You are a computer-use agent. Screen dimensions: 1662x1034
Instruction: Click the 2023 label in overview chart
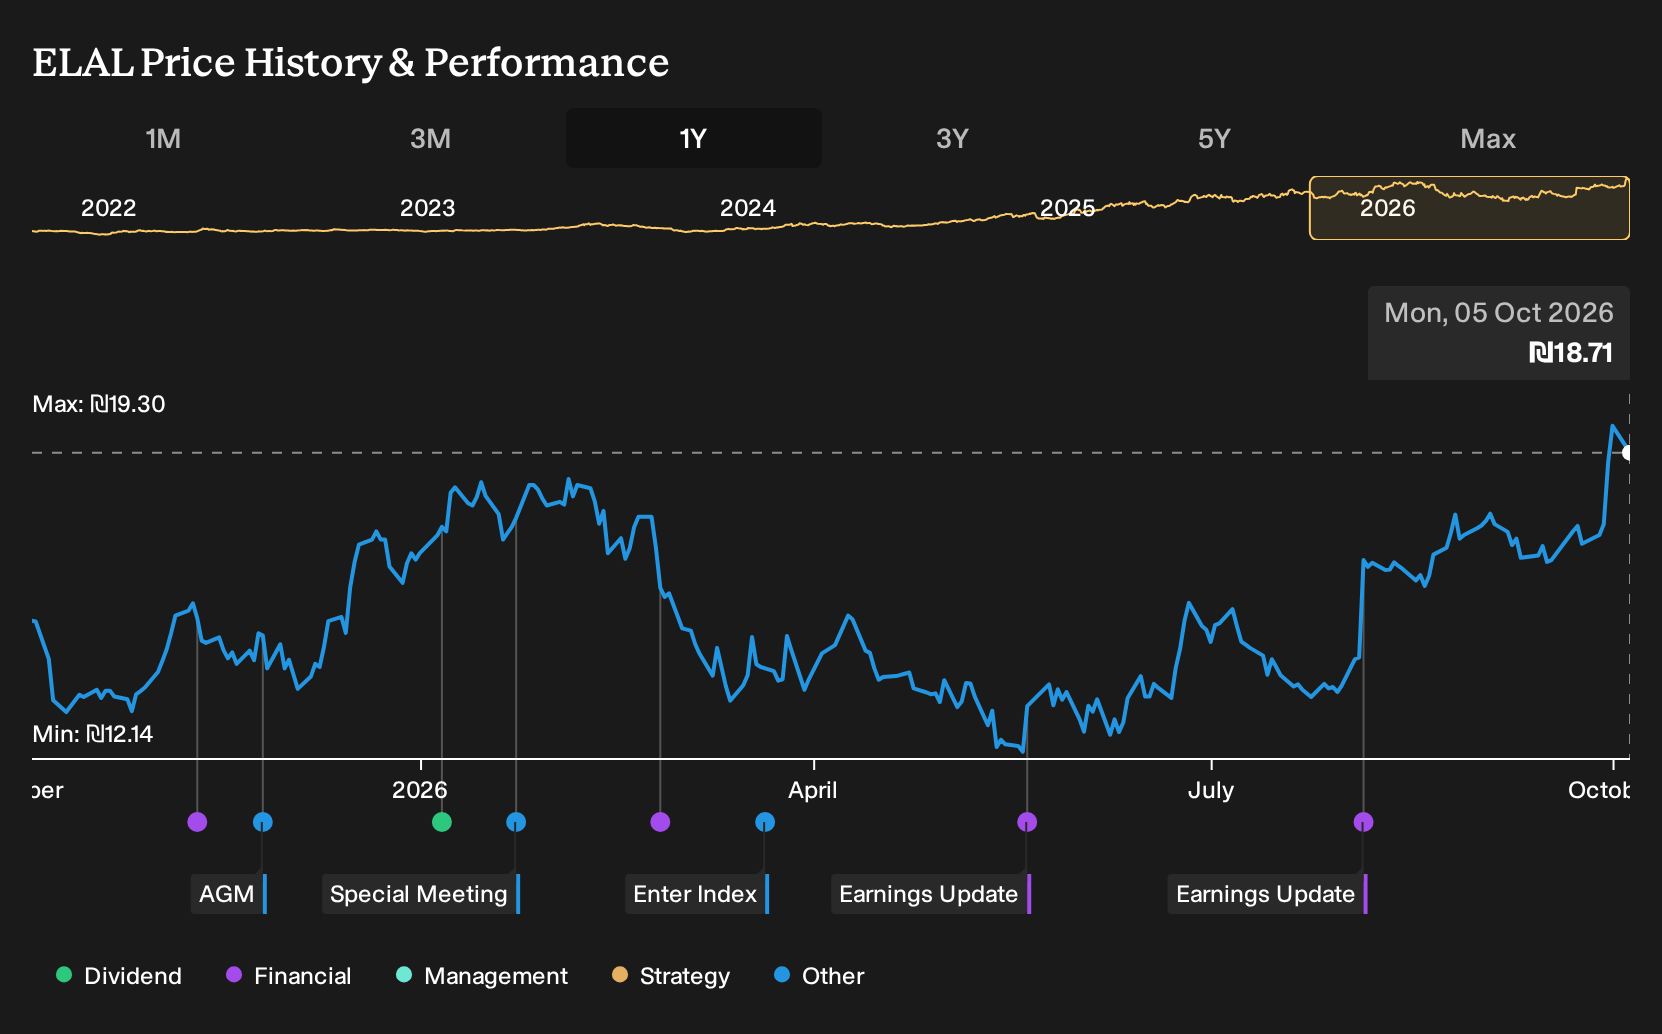[x=427, y=208]
